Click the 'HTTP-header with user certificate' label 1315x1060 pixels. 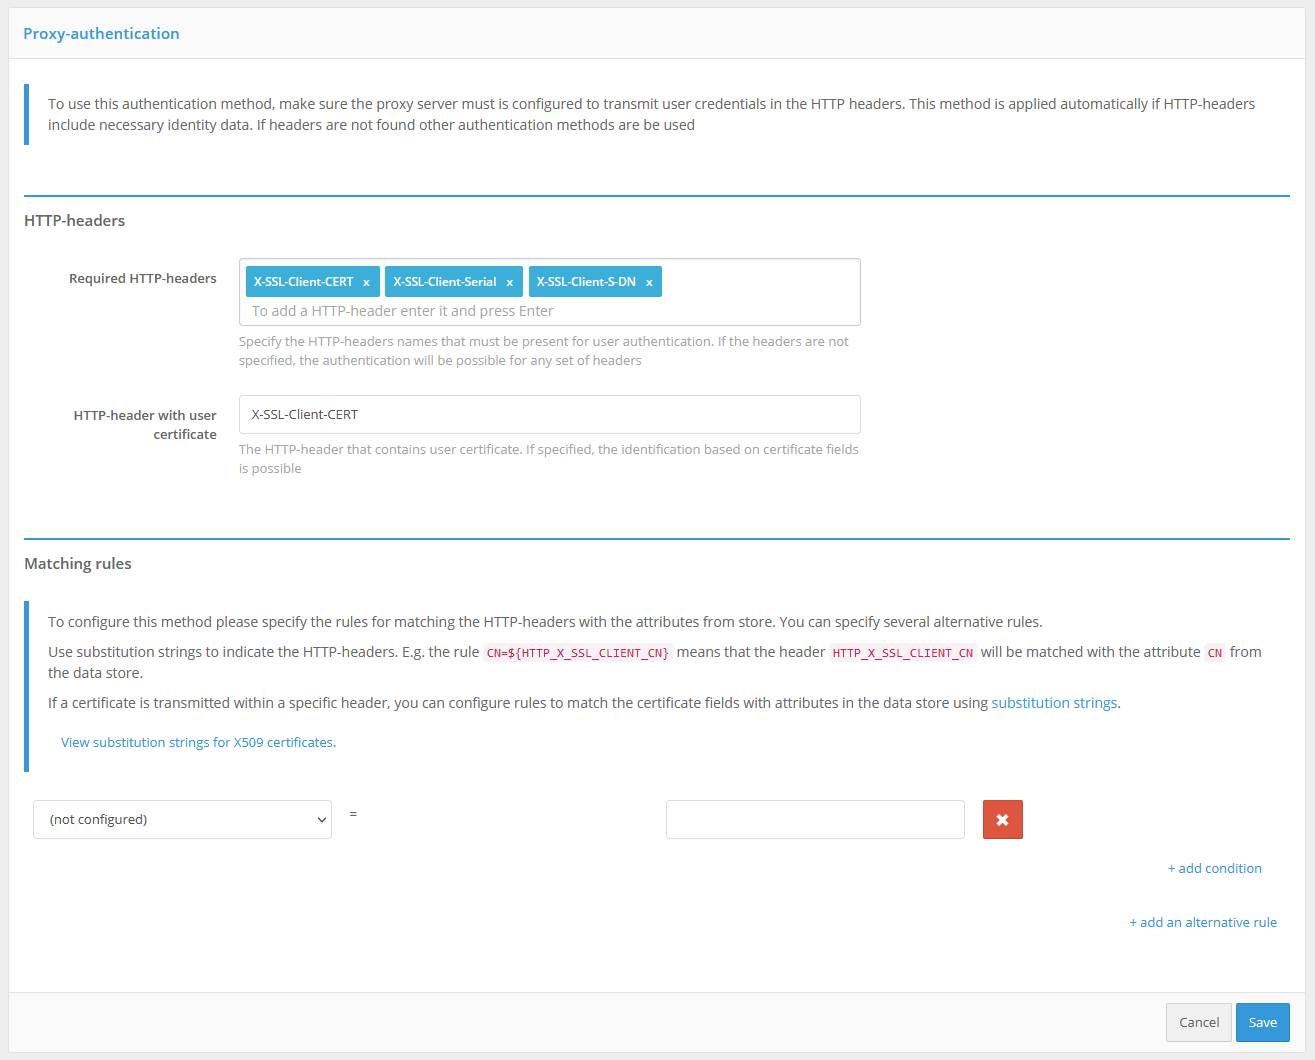pyautogui.click(x=145, y=424)
